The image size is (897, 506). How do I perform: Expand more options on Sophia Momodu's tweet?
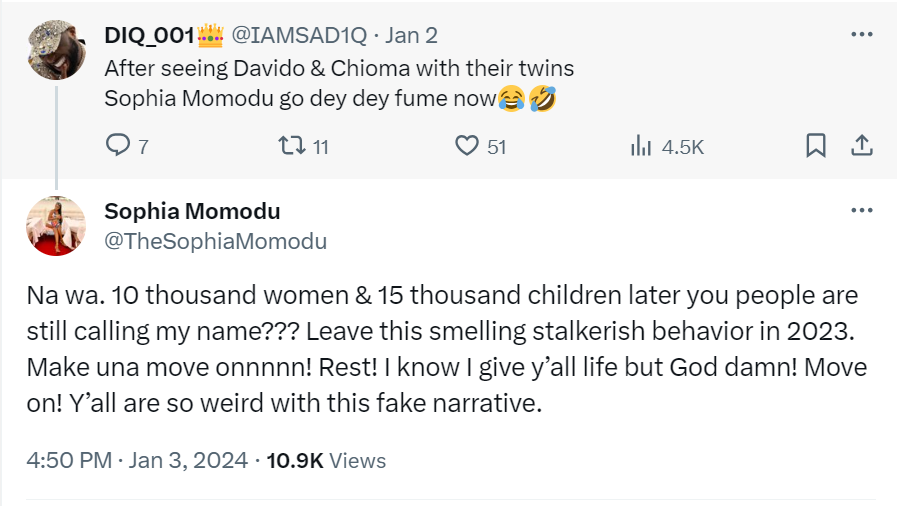point(861,211)
